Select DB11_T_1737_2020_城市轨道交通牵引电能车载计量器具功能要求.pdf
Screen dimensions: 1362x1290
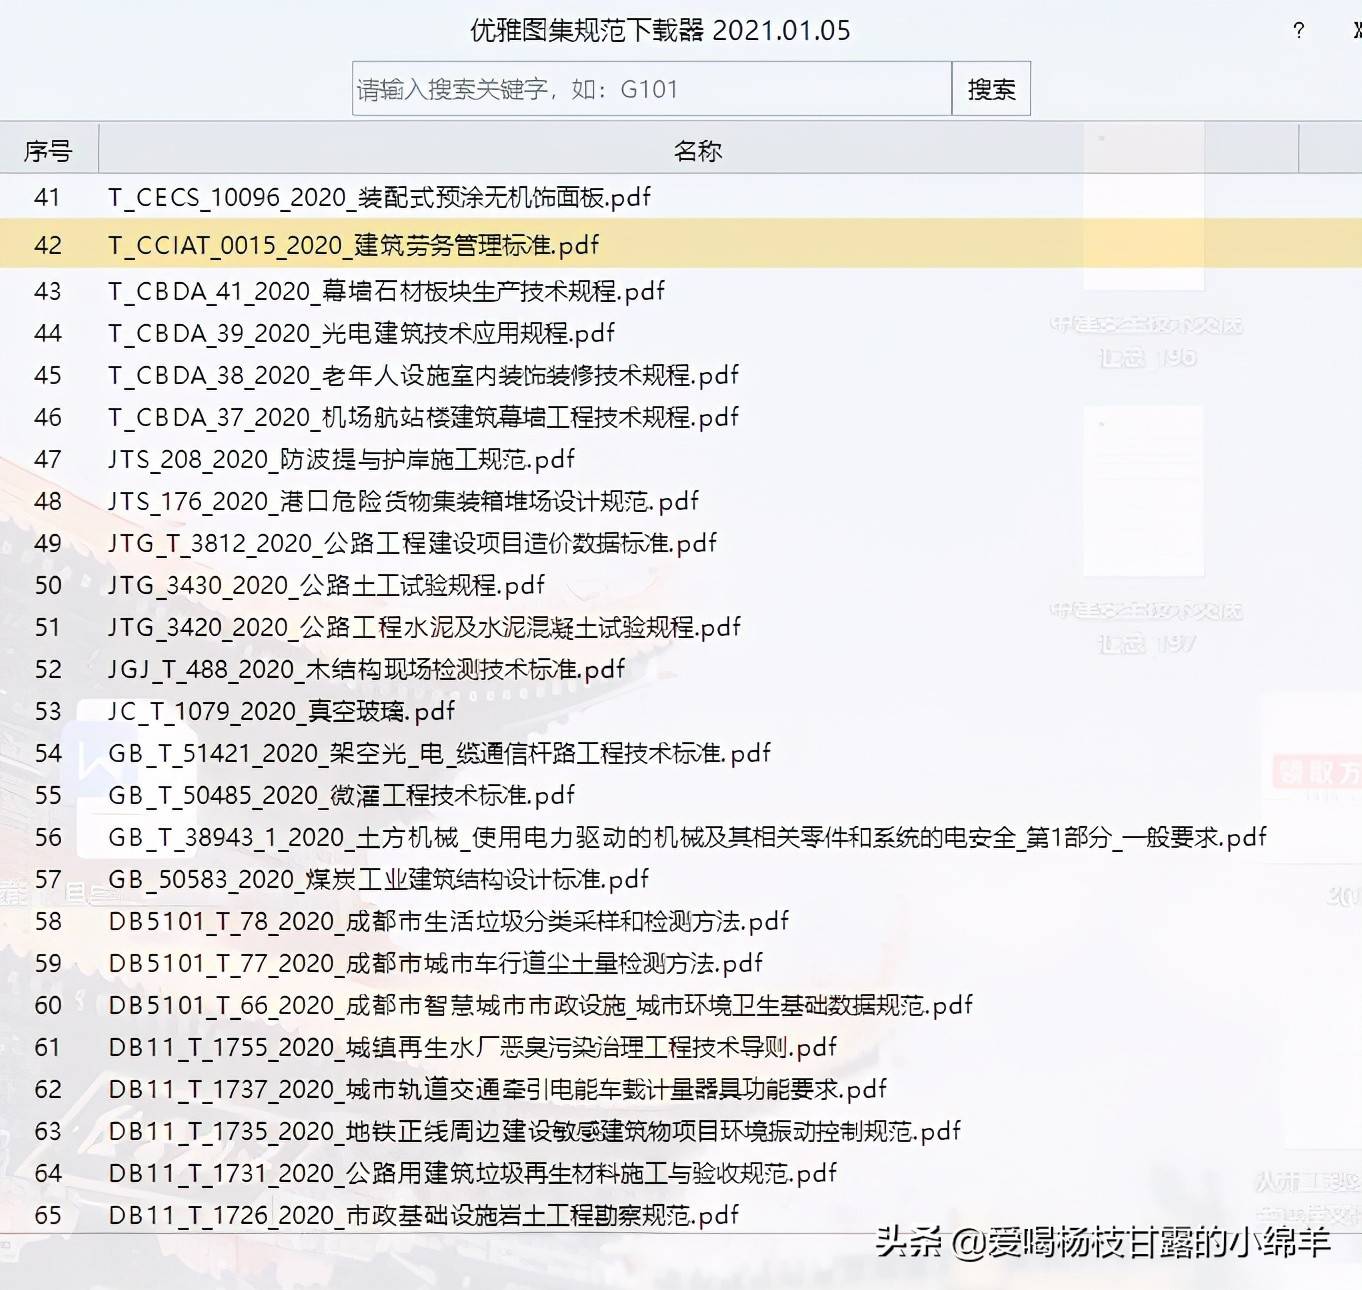pyautogui.click(x=497, y=1089)
